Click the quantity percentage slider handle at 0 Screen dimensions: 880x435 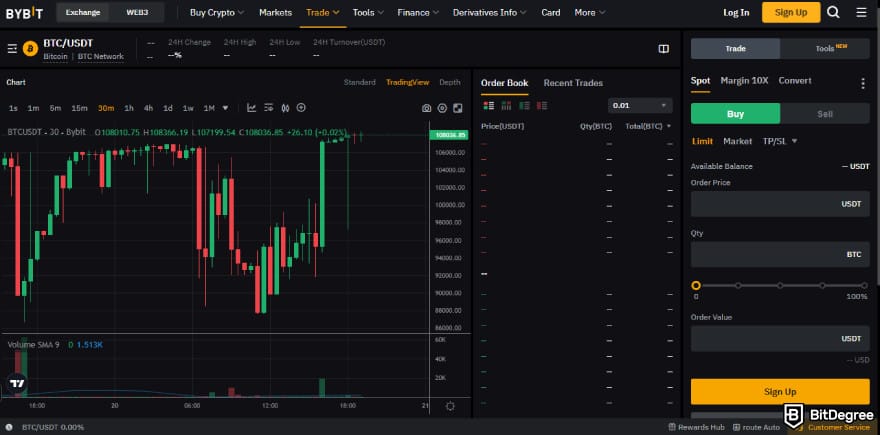pyautogui.click(x=696, y=286)
